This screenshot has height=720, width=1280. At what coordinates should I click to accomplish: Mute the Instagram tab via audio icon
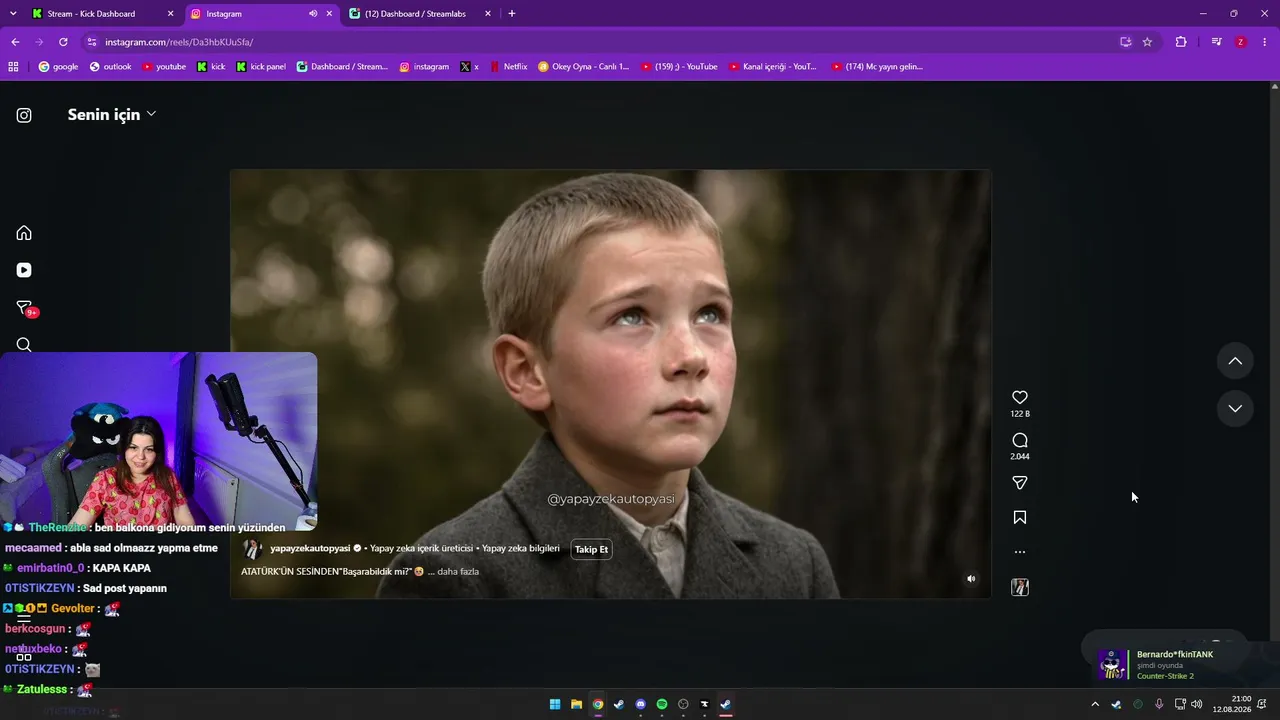point(313,14)
